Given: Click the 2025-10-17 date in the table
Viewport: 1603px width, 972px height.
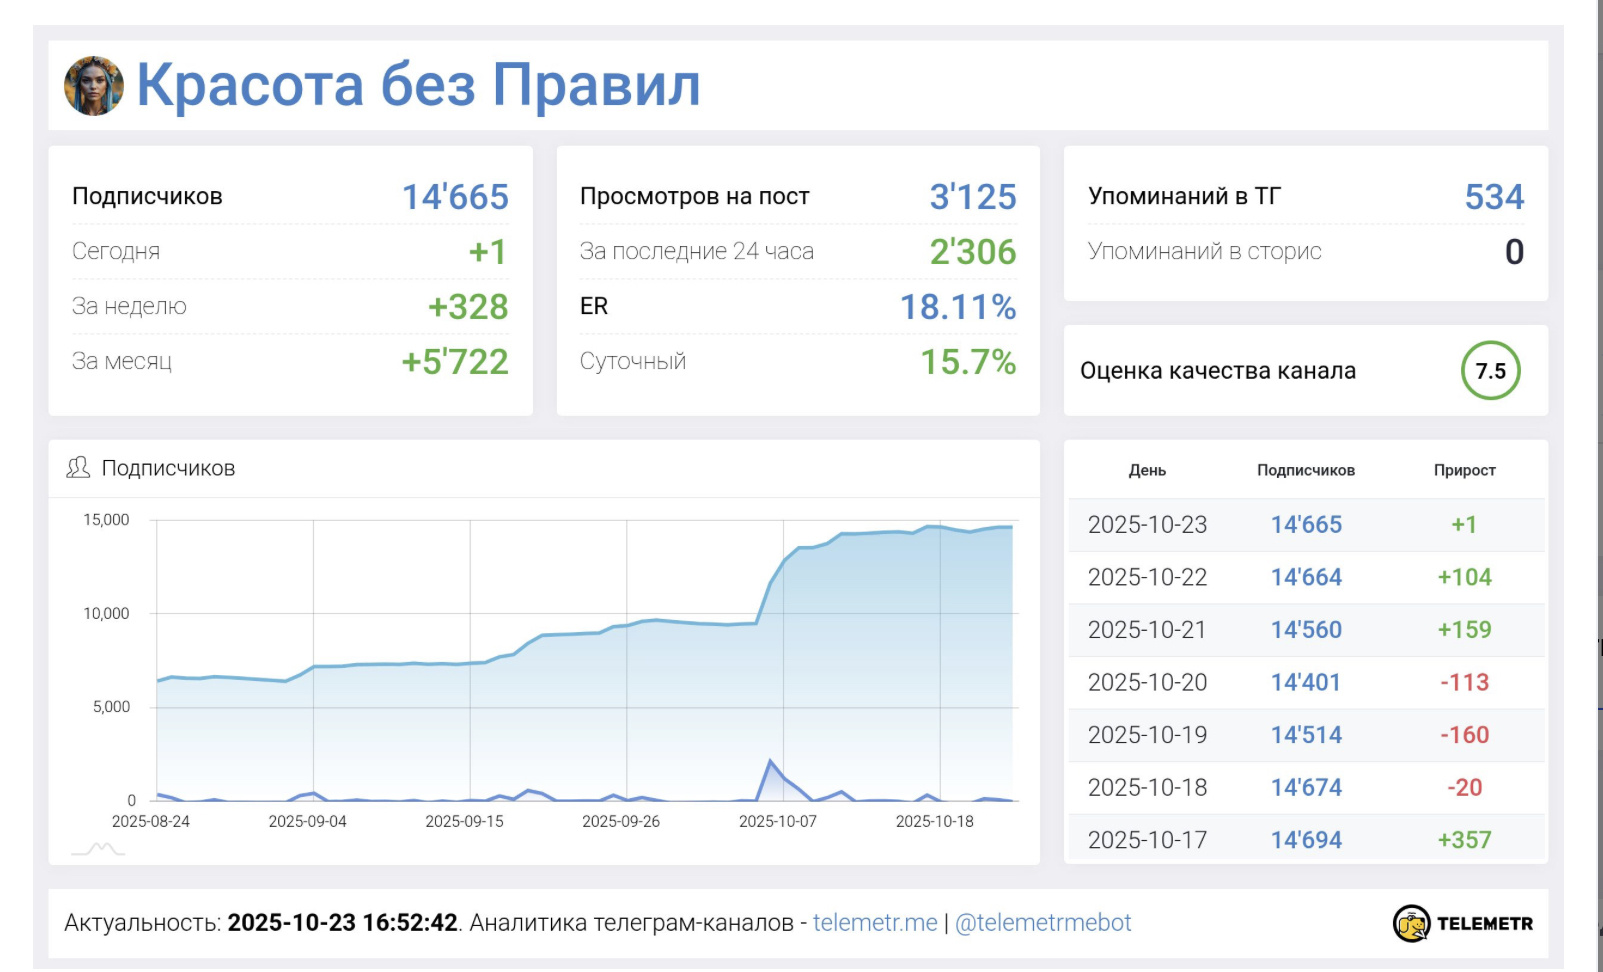Looking at the screenshot, I should click(1147, 840).
